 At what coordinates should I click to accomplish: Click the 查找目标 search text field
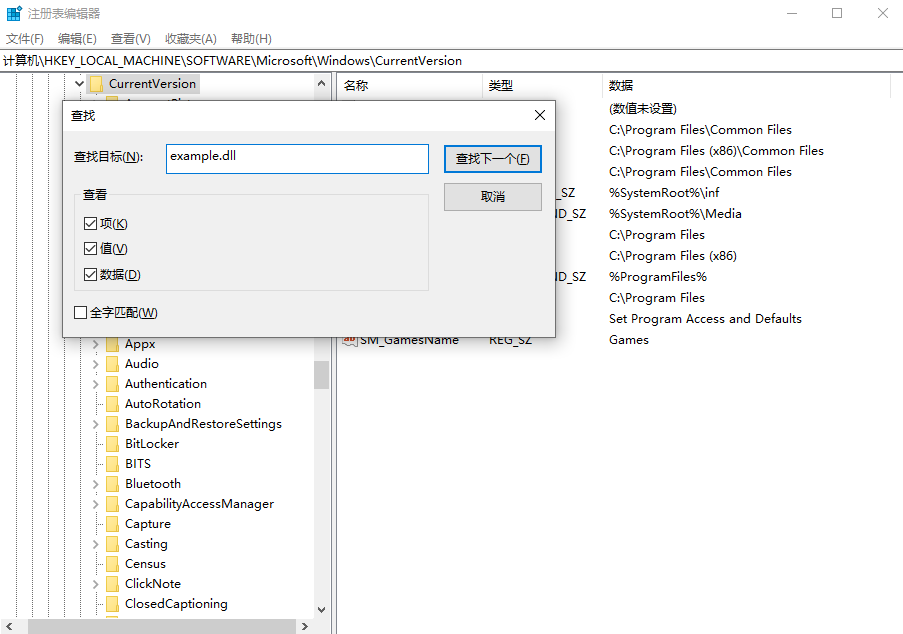[x=297, y=158]
